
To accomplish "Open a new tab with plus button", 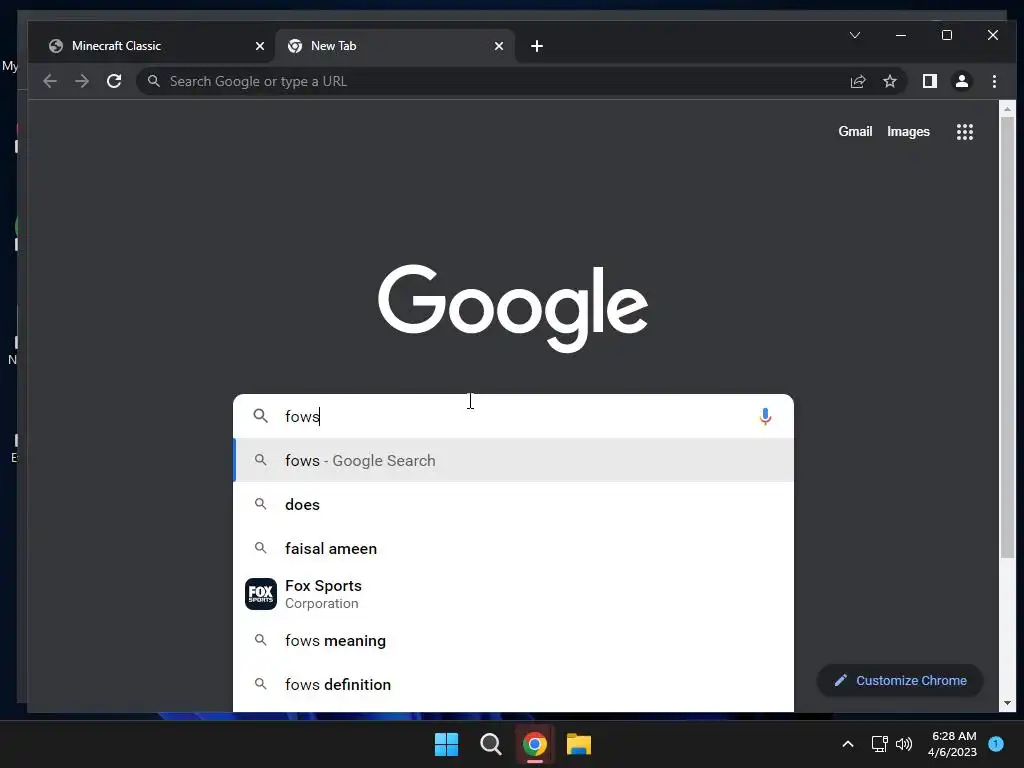I will click(536, 46).
